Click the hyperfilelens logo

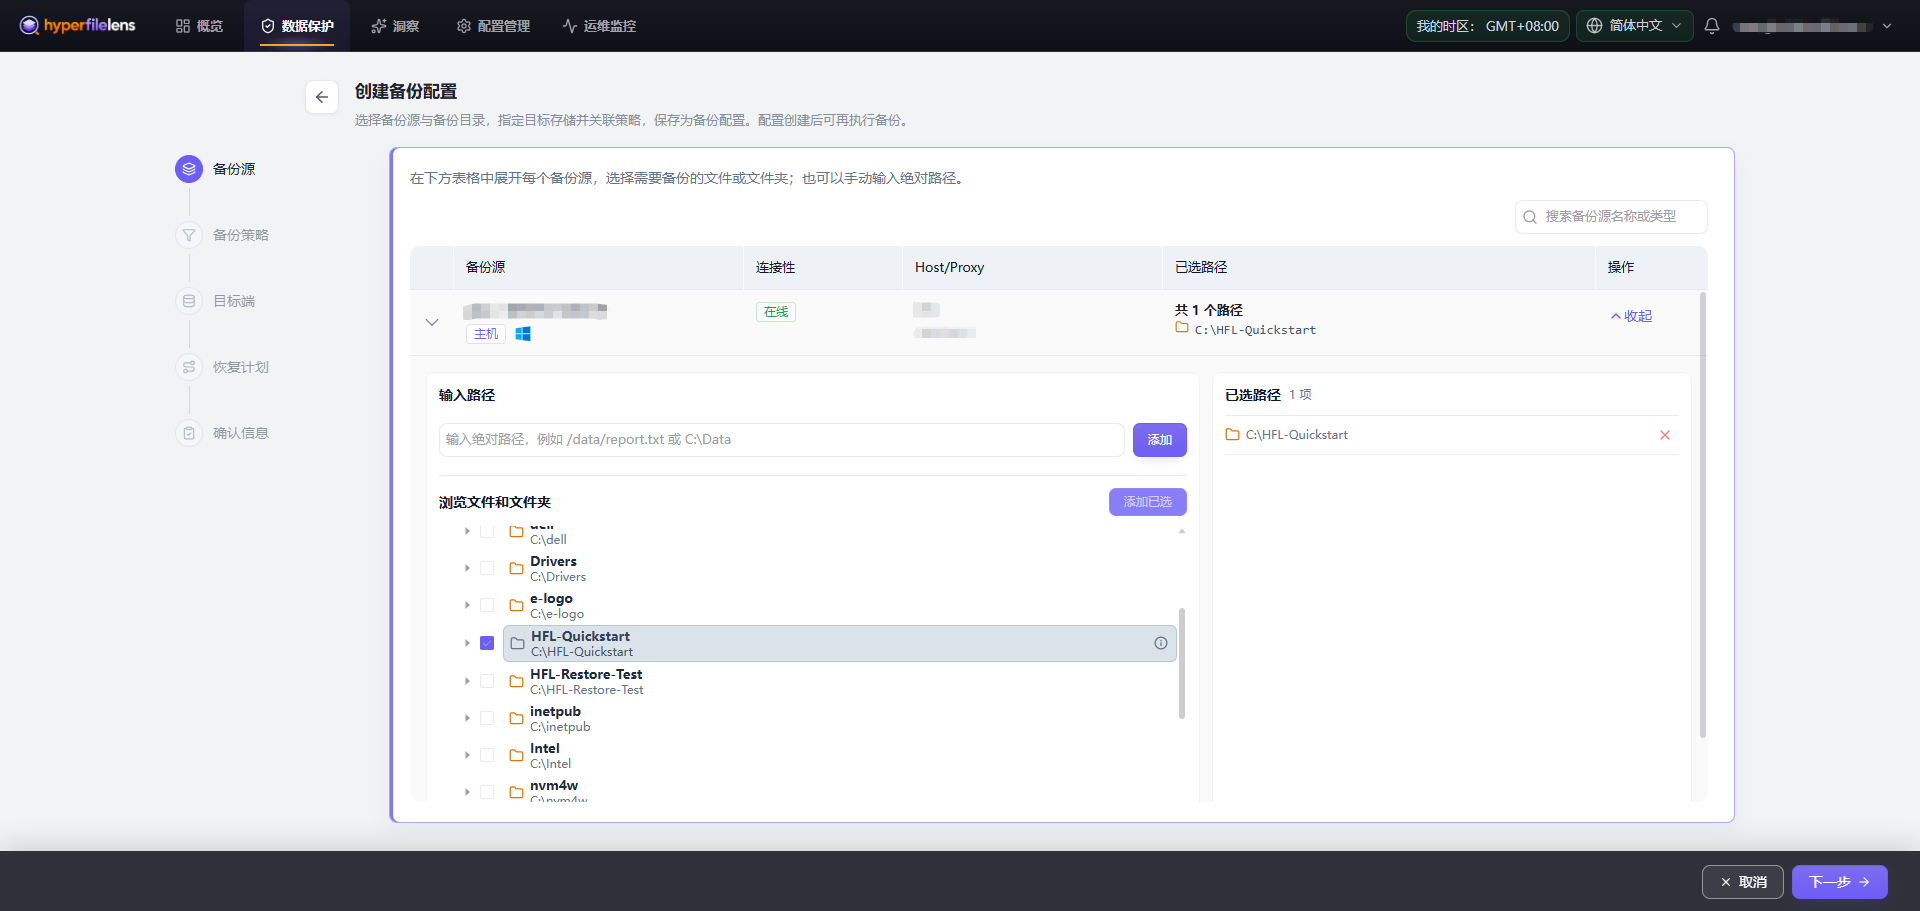(x=77, y=25)
